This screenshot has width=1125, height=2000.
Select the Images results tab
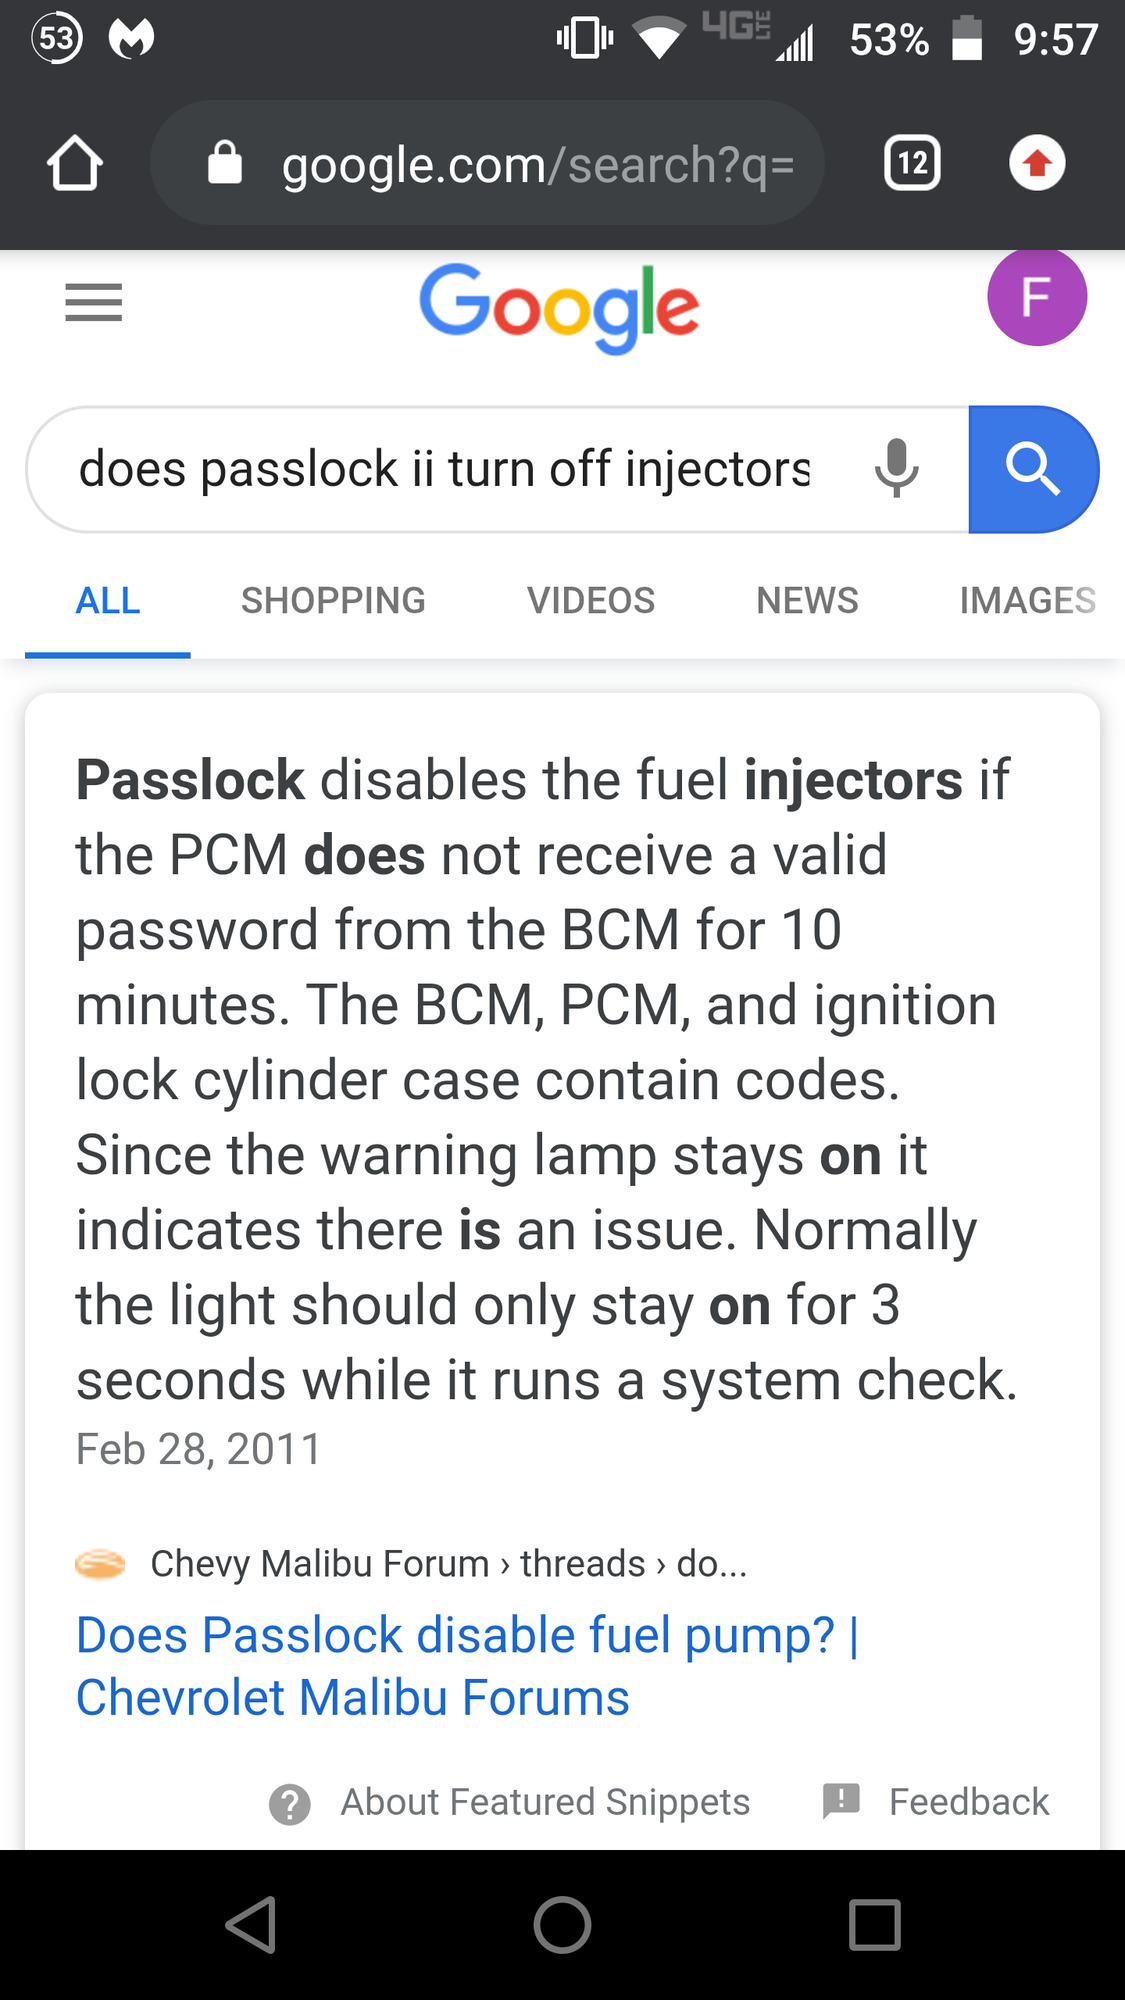(x=1027, y=601)
